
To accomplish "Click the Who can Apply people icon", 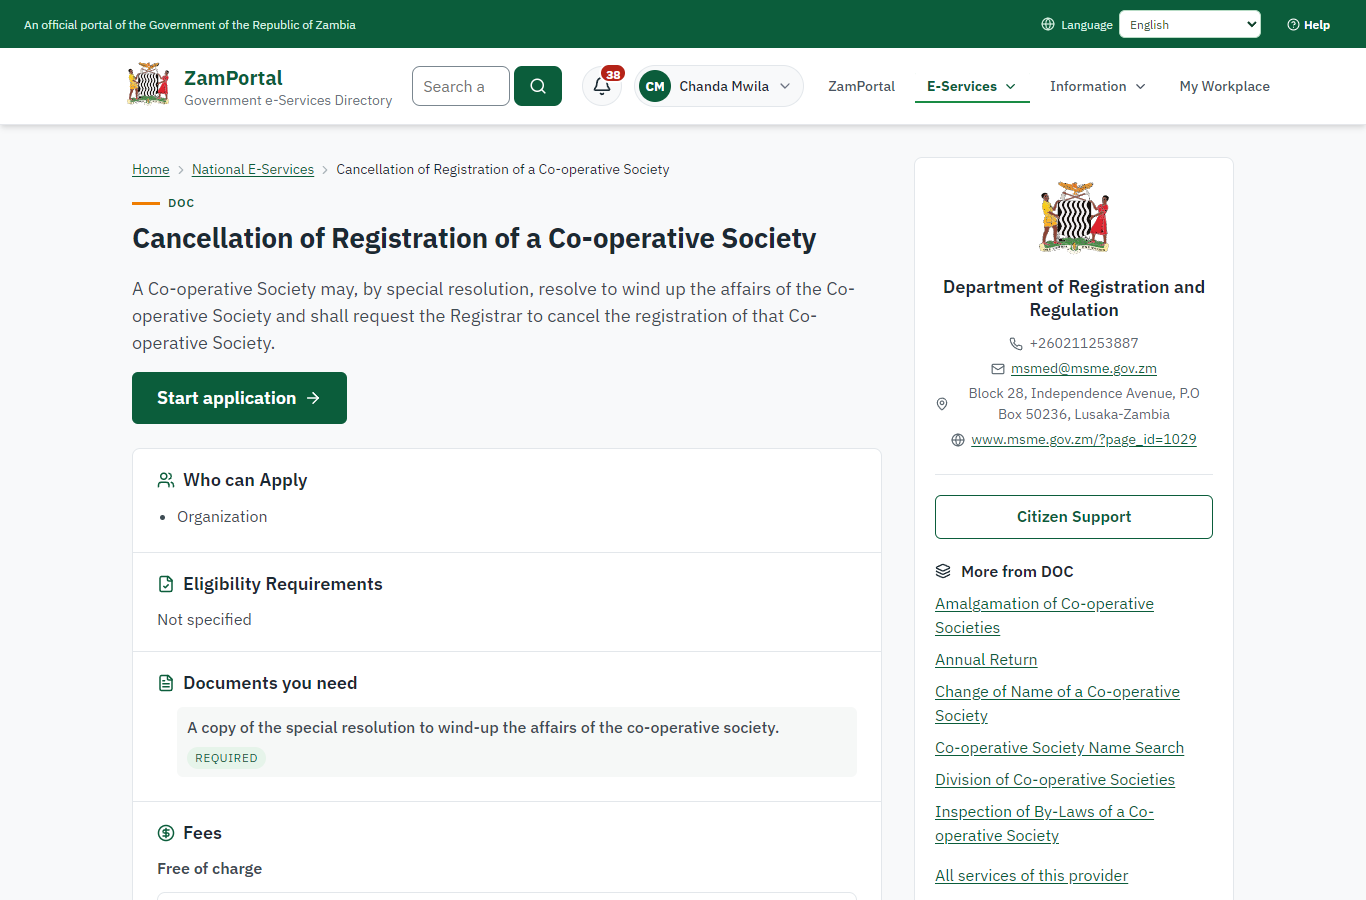I will coord(166,480).
